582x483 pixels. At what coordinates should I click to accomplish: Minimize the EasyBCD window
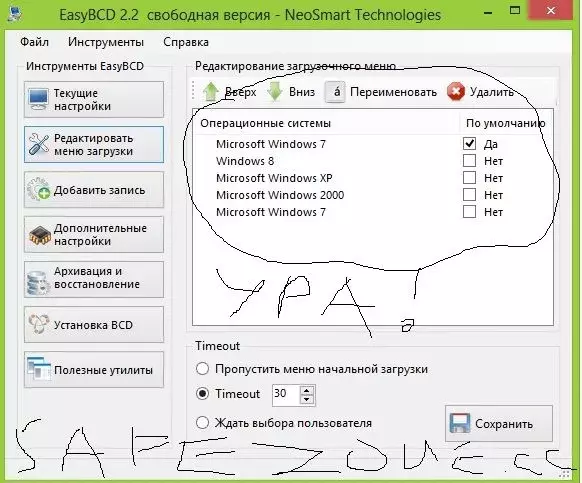point(488,12)
